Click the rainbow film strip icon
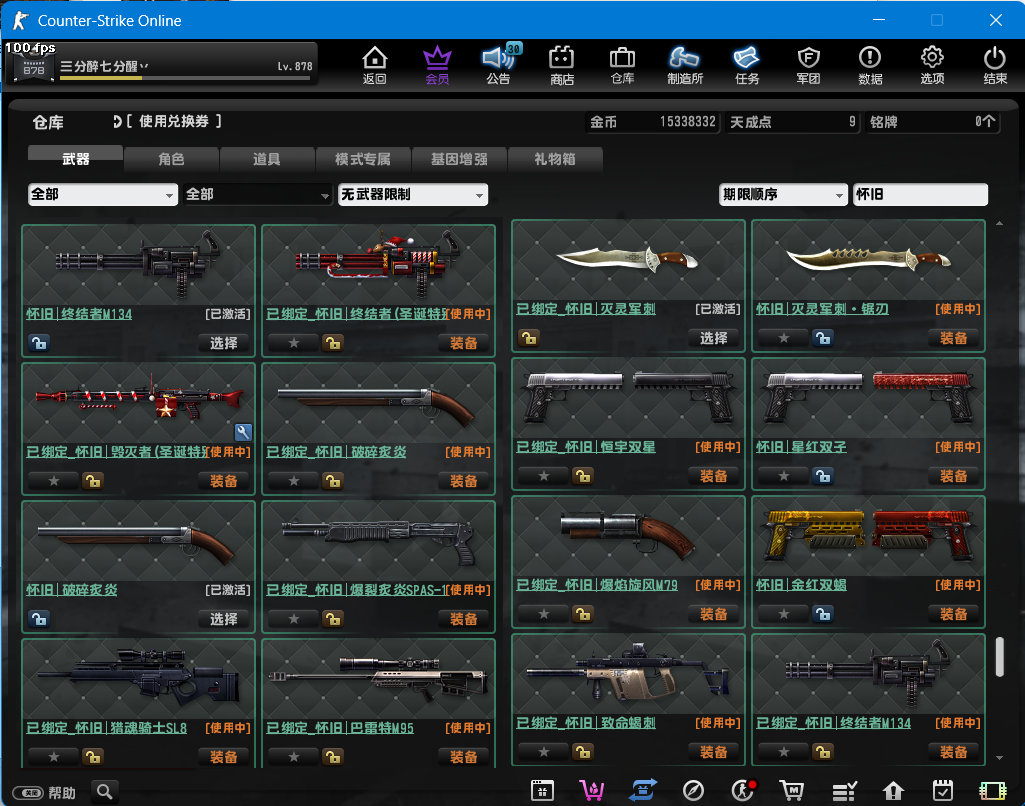Viewport: 1025px width, 806px height. (992, 791)
